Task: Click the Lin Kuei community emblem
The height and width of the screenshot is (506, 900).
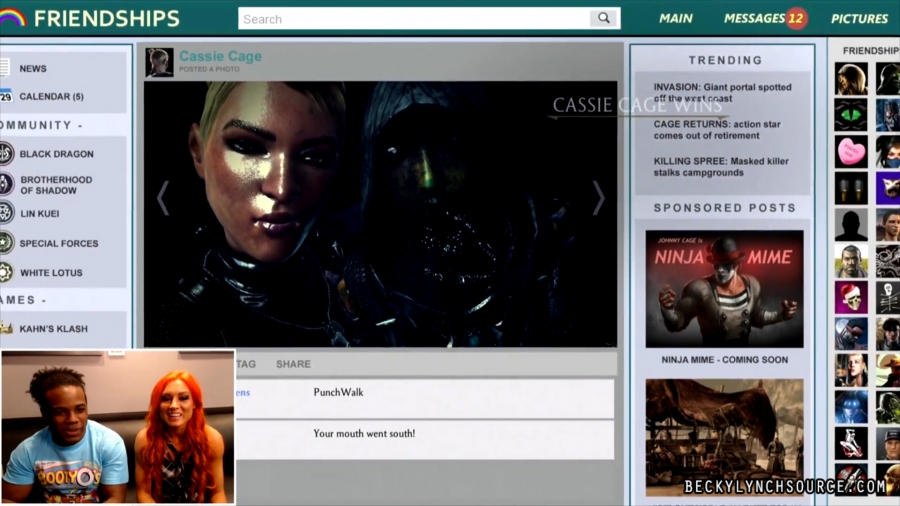Action: point(6,213)
